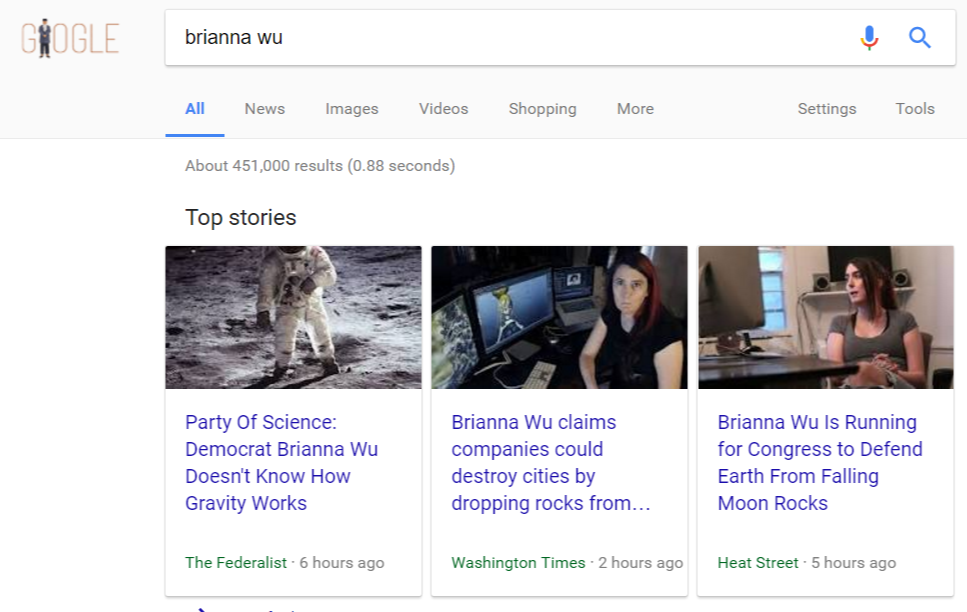Open 'Brianna Wu claims companies could destroy cities' link
967x612 pixels.
point(551,463)
